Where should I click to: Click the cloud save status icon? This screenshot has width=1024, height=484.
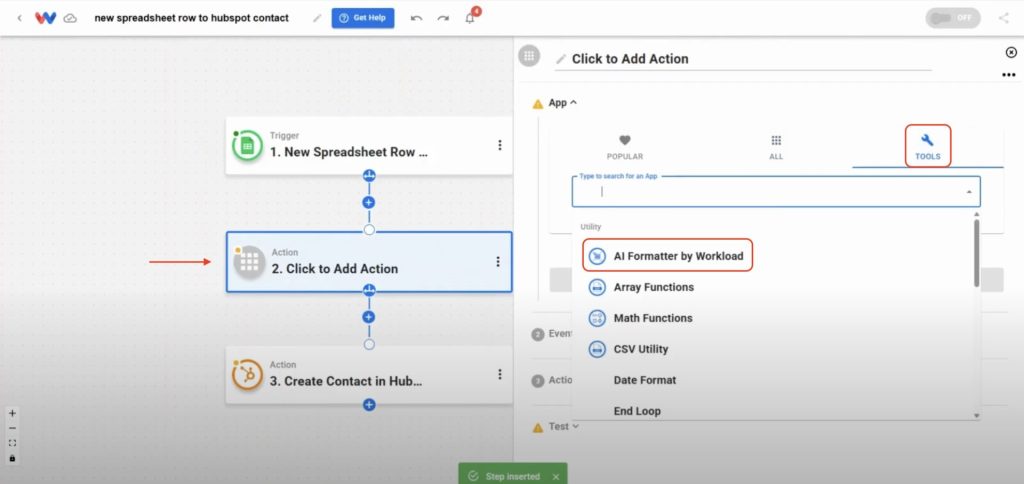pyautogui.click(x=70, y=18)
